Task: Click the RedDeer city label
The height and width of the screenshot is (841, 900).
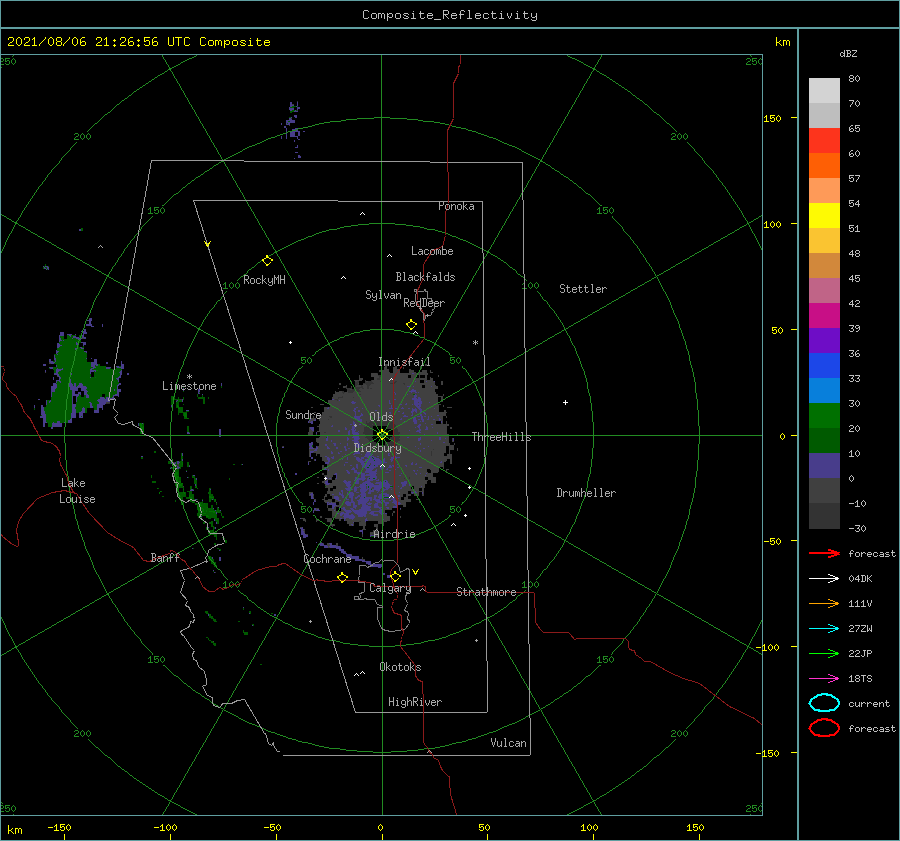Action: point(424,303)
